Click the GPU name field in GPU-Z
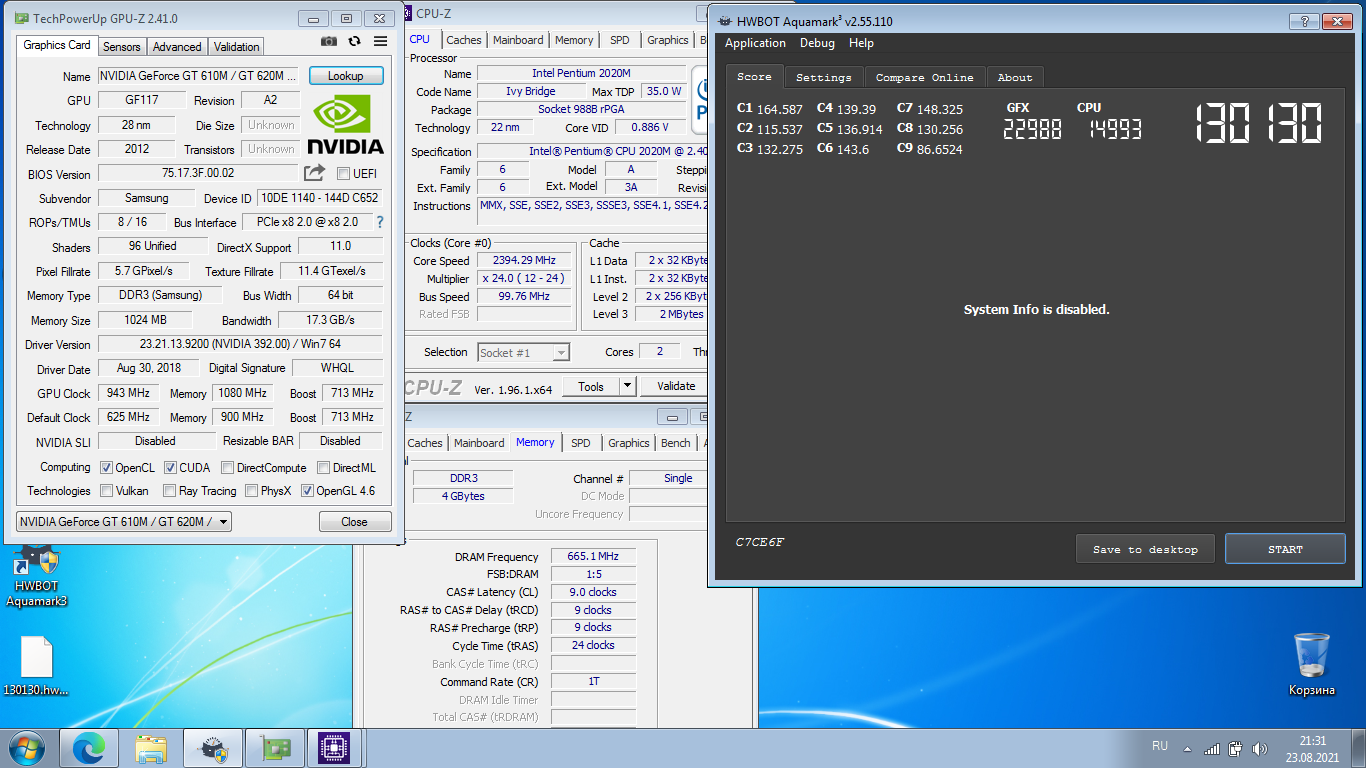Viewport: 1366px width, 768px height. coord(198,76)
